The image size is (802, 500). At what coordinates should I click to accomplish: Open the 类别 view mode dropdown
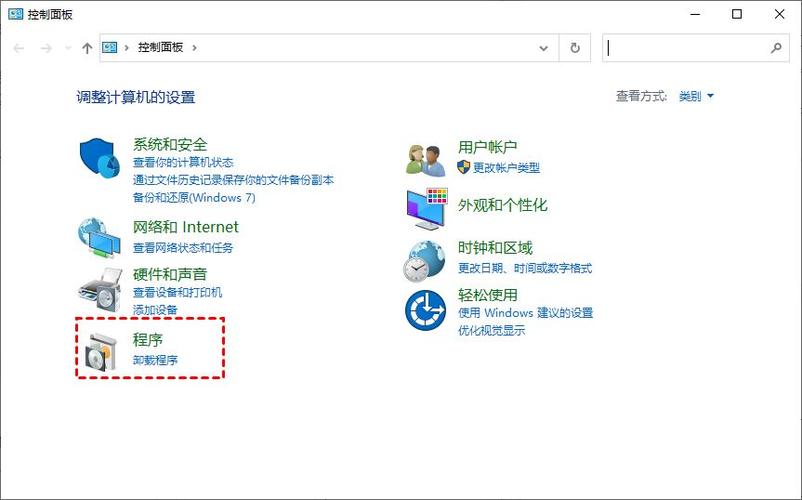point(696,96)
